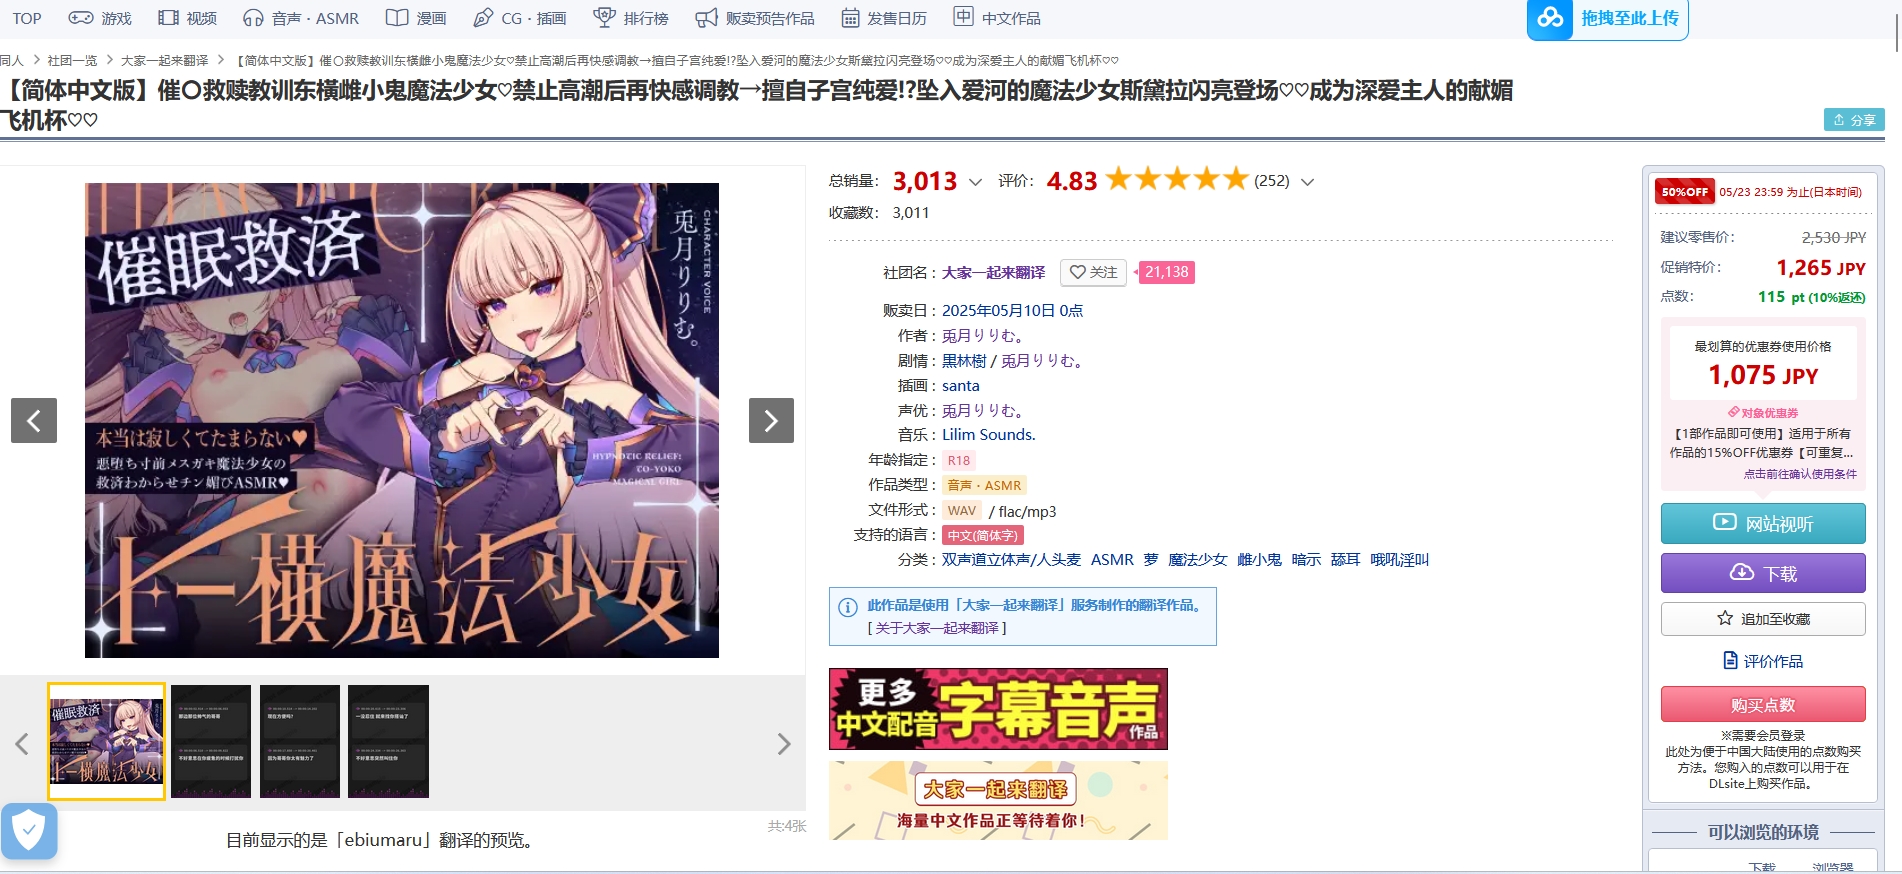
Task: Add work to favorites with star
Action: (x=1763, y=619)
